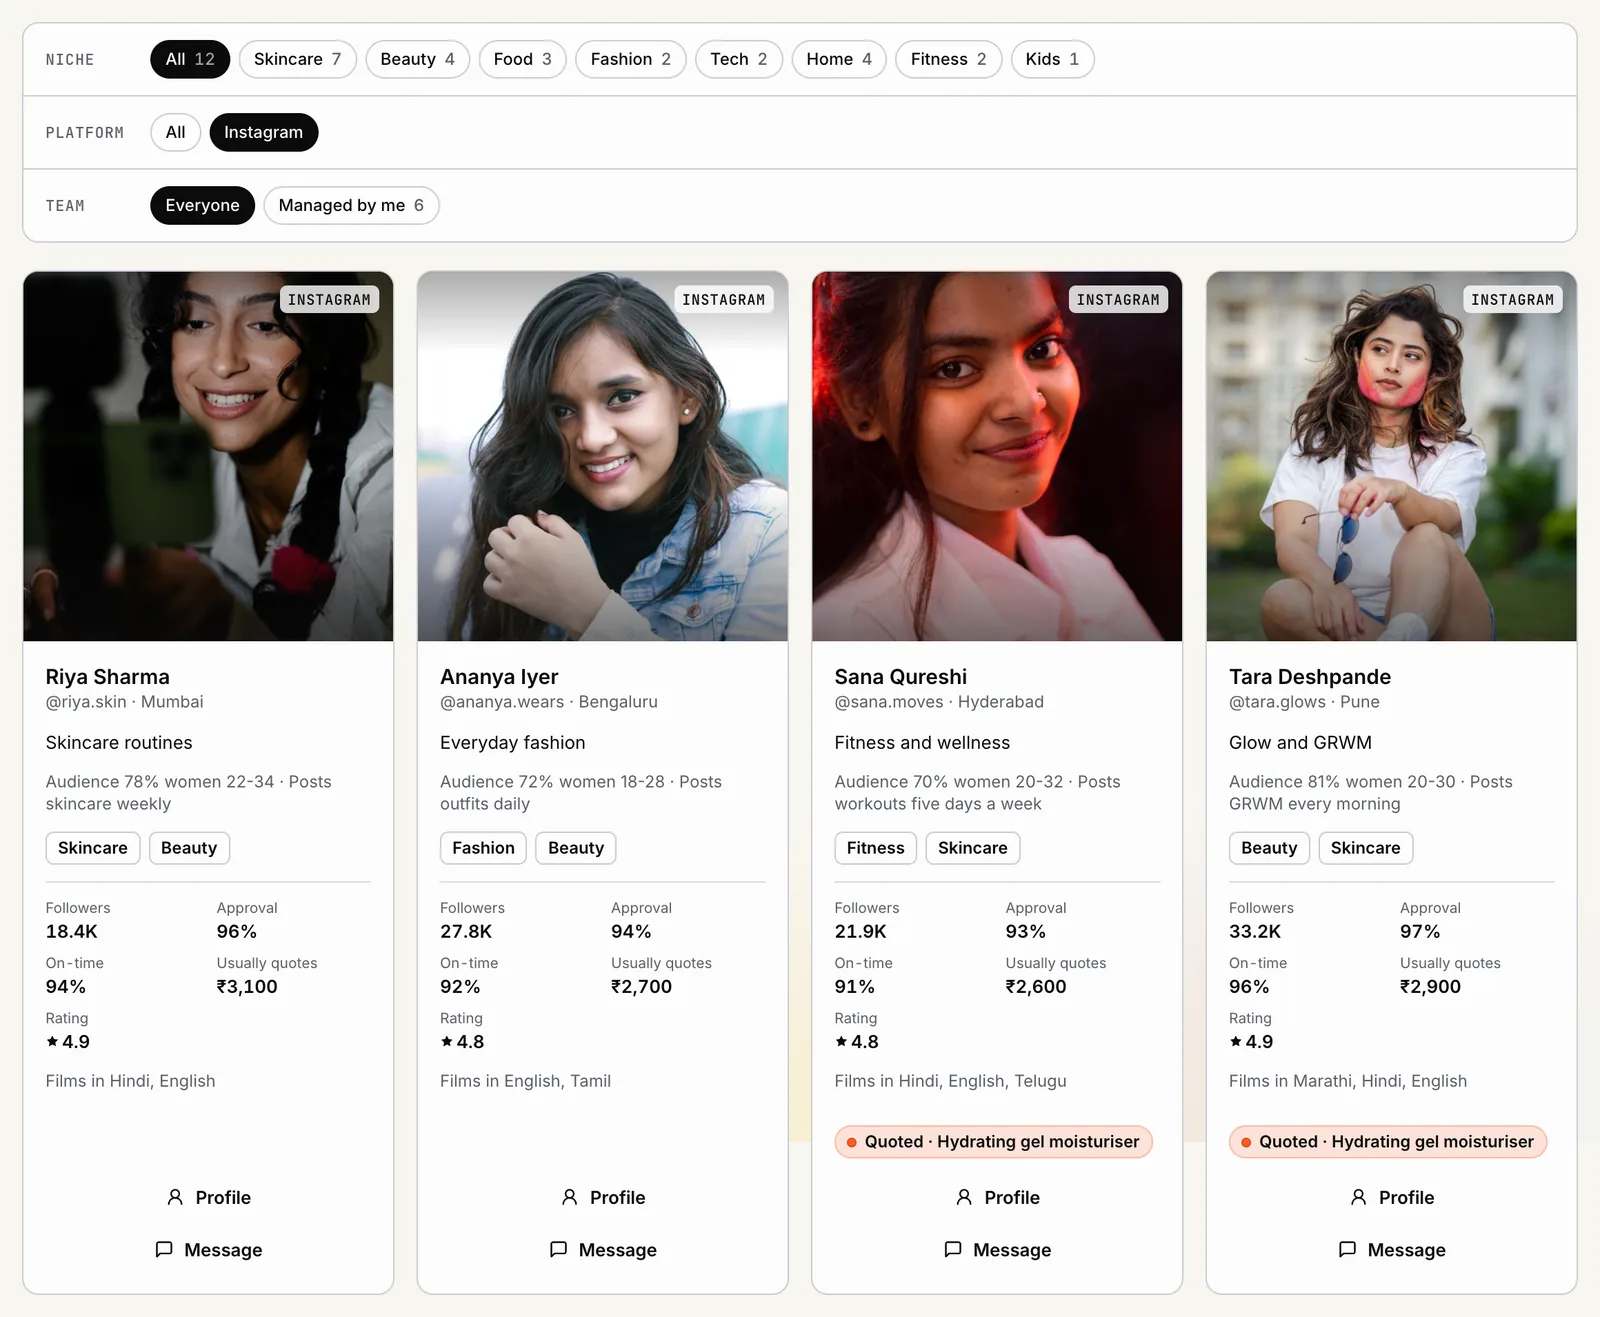Image resolution: width=1600 pixels, height=1317 pixels.
Task: Filter by Food niche
Action: pos(522,59)
